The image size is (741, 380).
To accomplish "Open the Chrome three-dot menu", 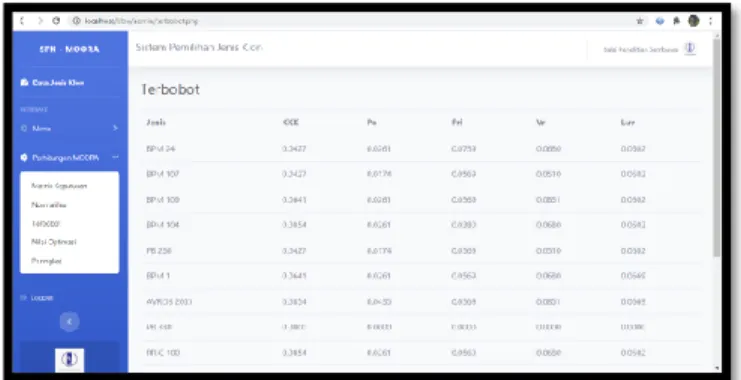I will click(711, 21).
